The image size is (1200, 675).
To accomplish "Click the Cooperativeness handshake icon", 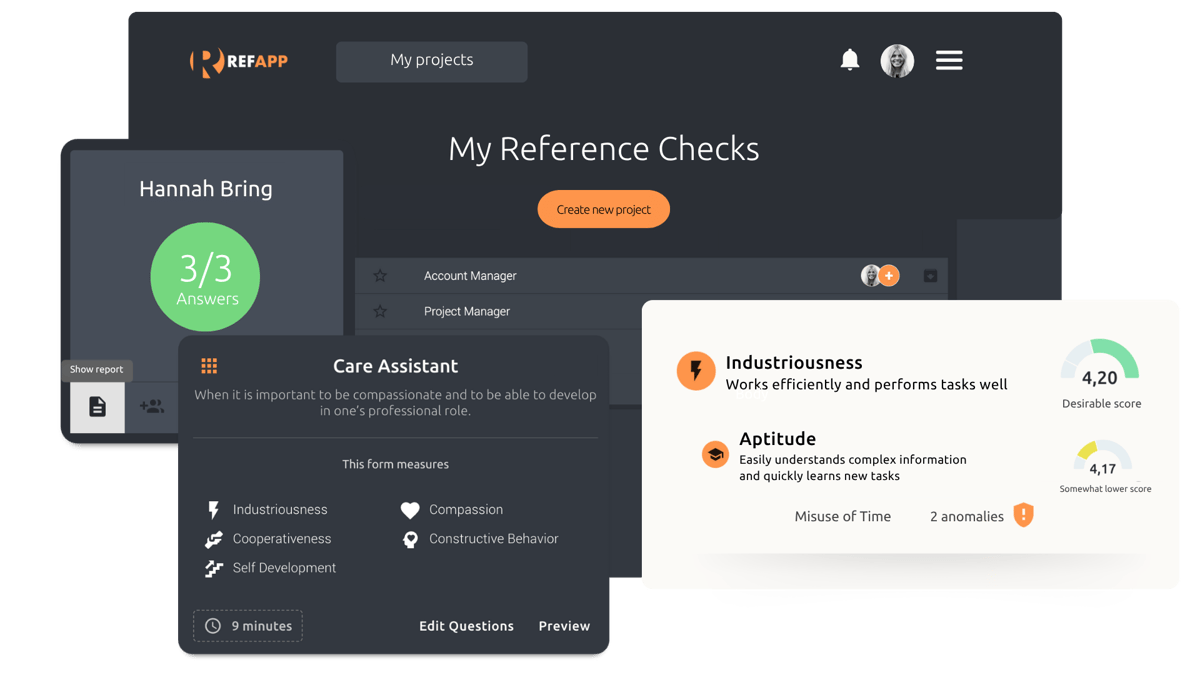I will 213,538.
